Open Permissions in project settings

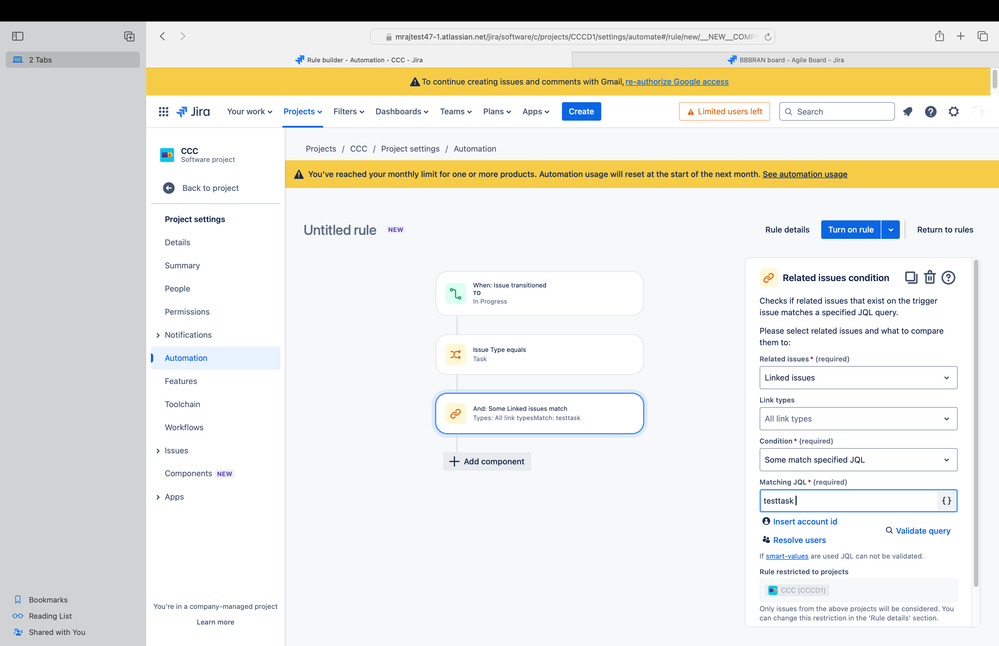click(187, 312)
